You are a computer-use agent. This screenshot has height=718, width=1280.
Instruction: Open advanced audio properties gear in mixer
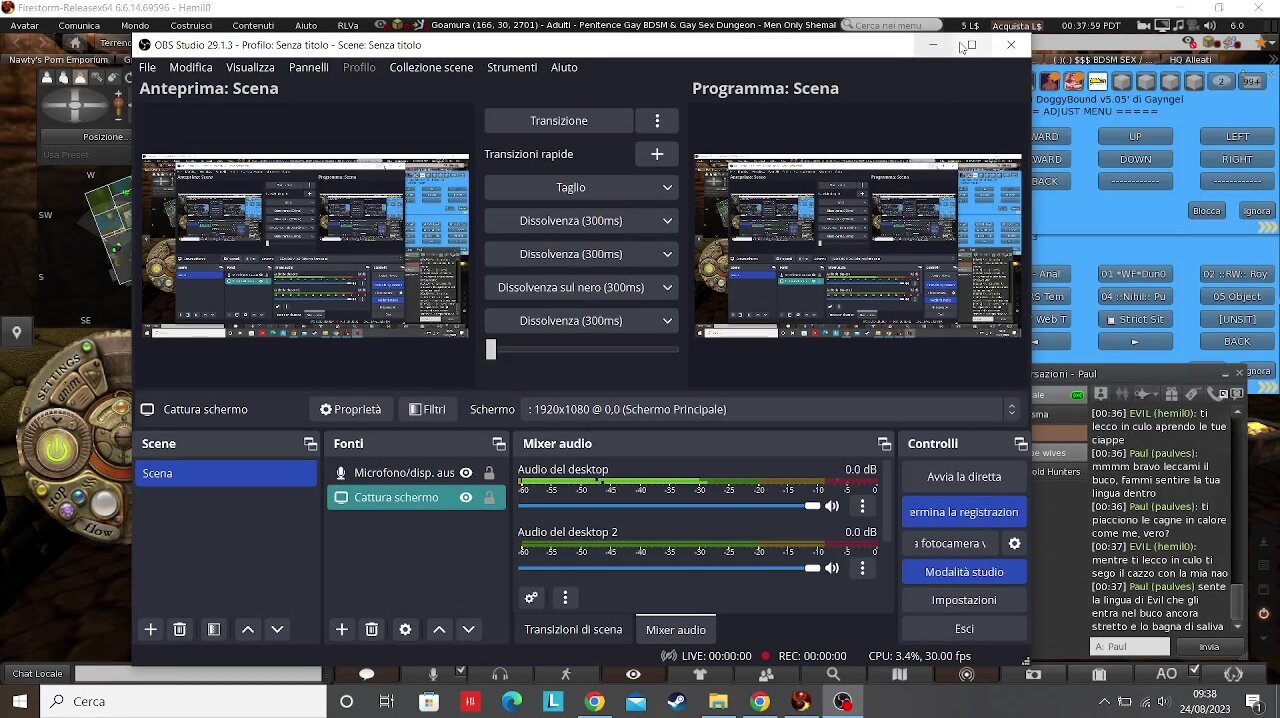coord(531,598)
